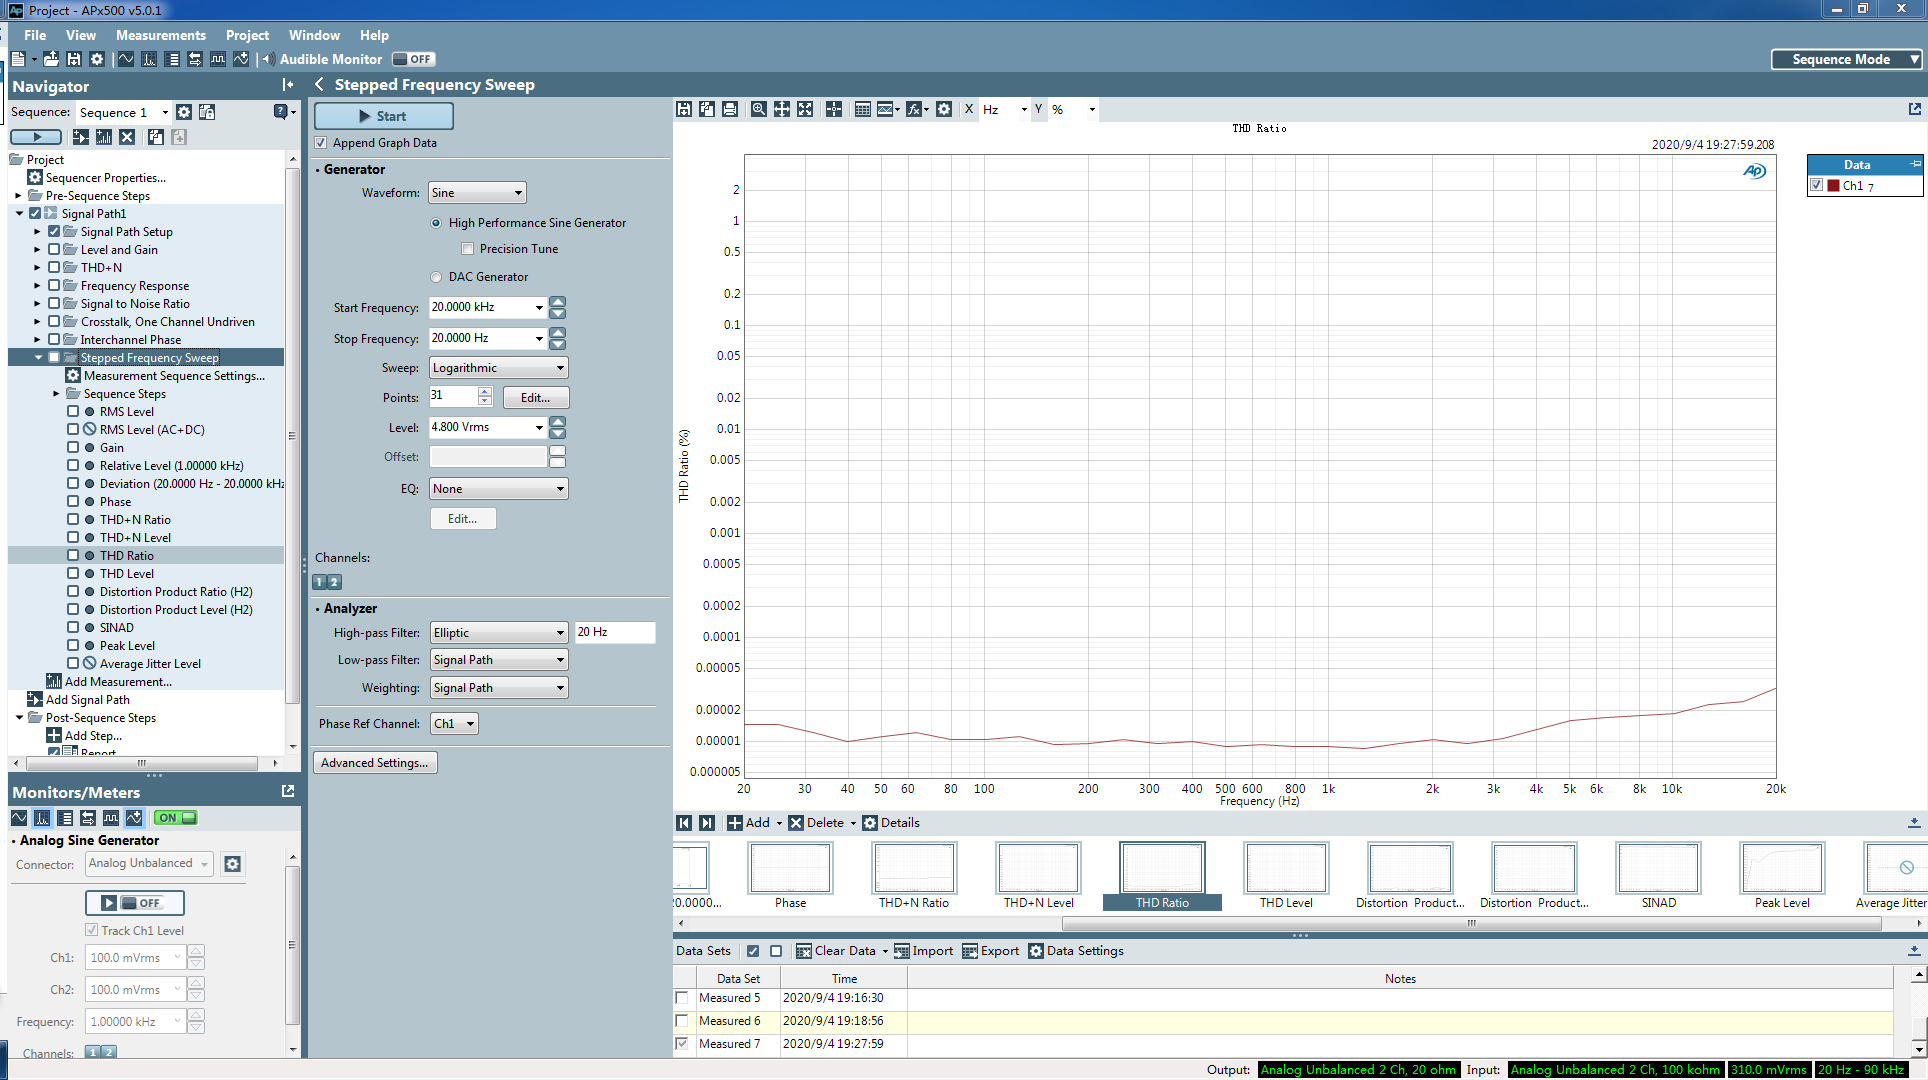
Task: Open View menu
Action: pyautogui.click(x=81, y=35)
